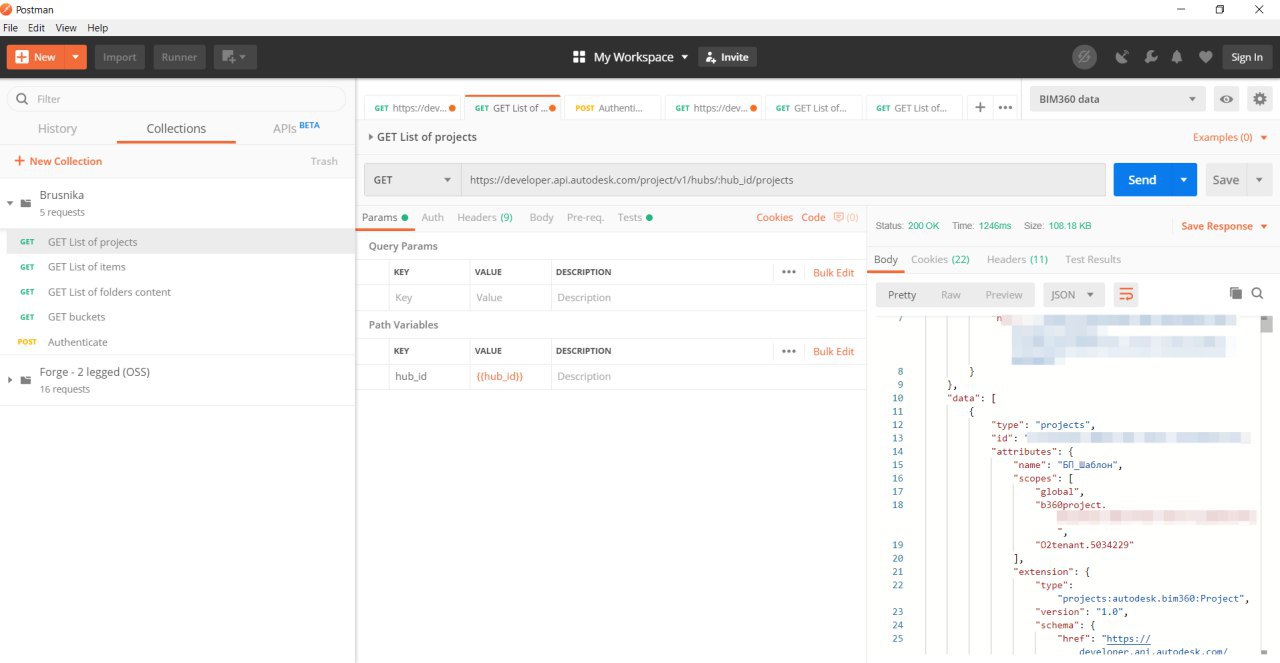The width and height of the screenshot is (1280, 663).
Task: Open the POST Authenti... request tab
Action: click(613, 108)
